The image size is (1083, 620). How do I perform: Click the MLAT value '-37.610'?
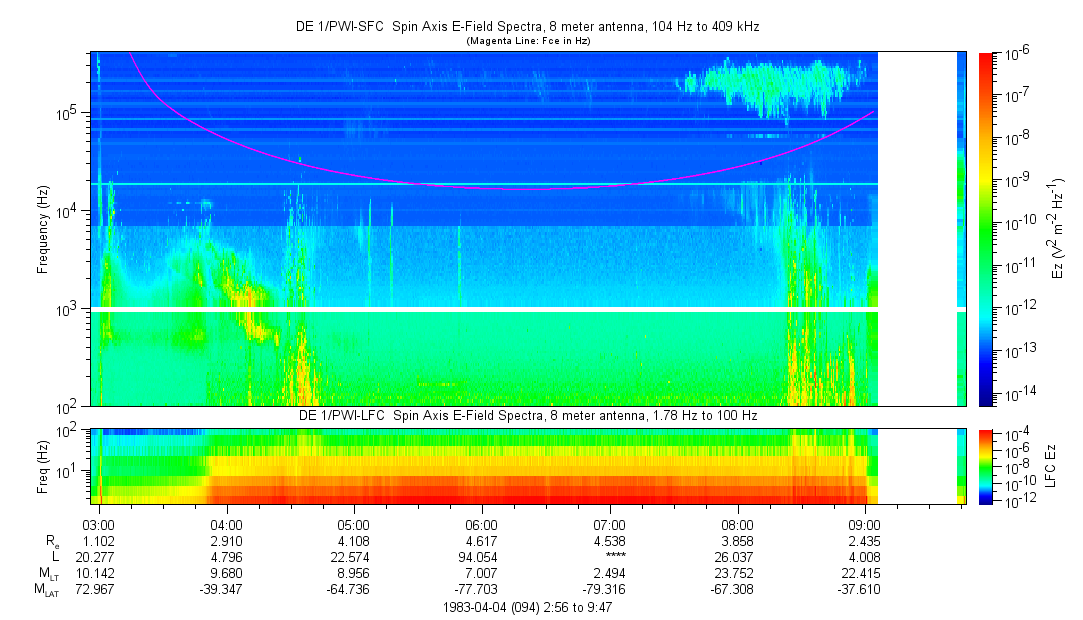point(861,589)
